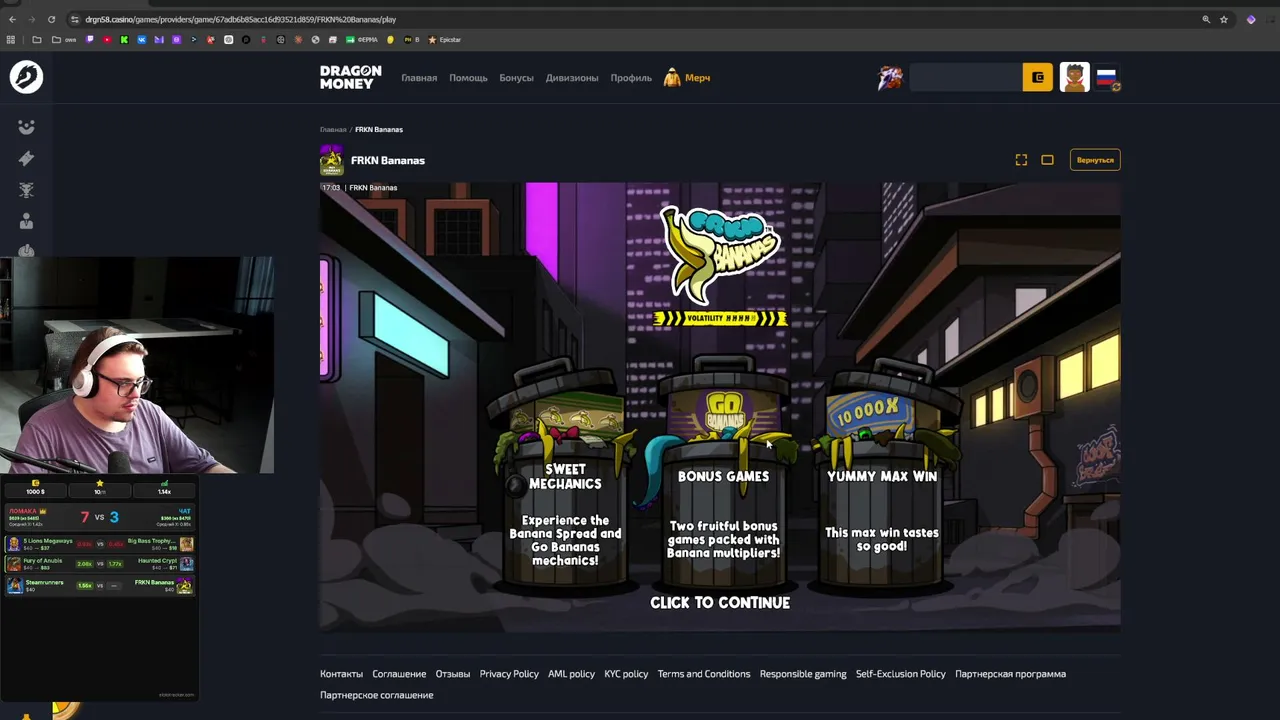Switch game to wide theater view
1280x720 pixels.
pos(1047,160)
